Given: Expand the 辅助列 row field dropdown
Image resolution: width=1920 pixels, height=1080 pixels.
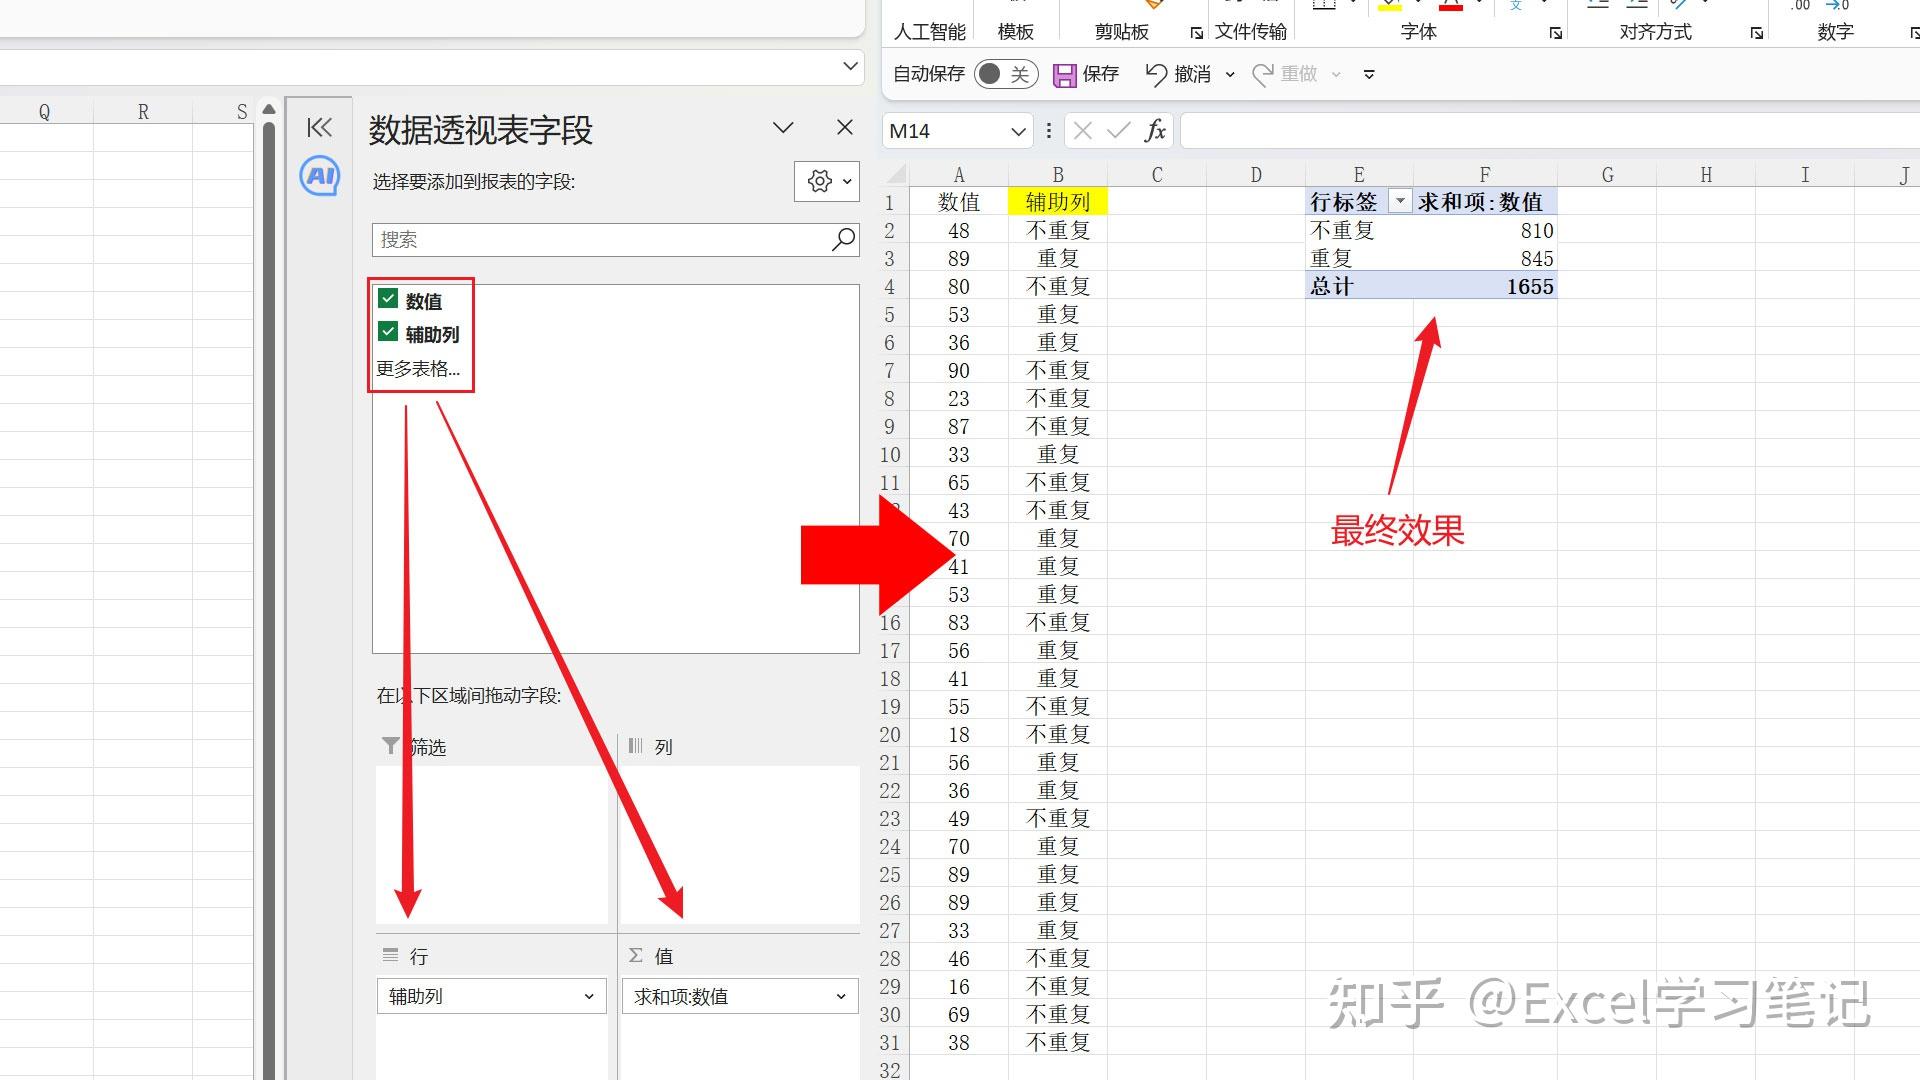Looking at the screenshot, I should (x=589, y=996).
